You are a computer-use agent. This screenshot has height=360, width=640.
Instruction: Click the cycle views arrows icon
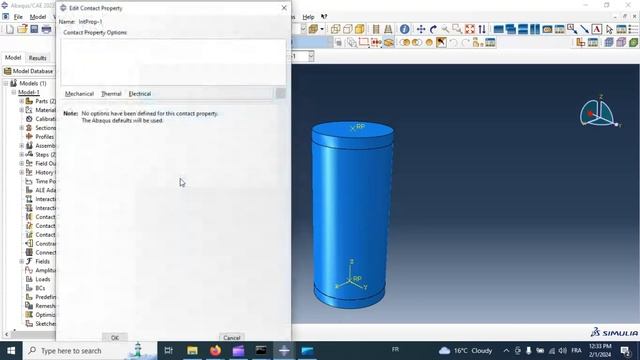482,29
